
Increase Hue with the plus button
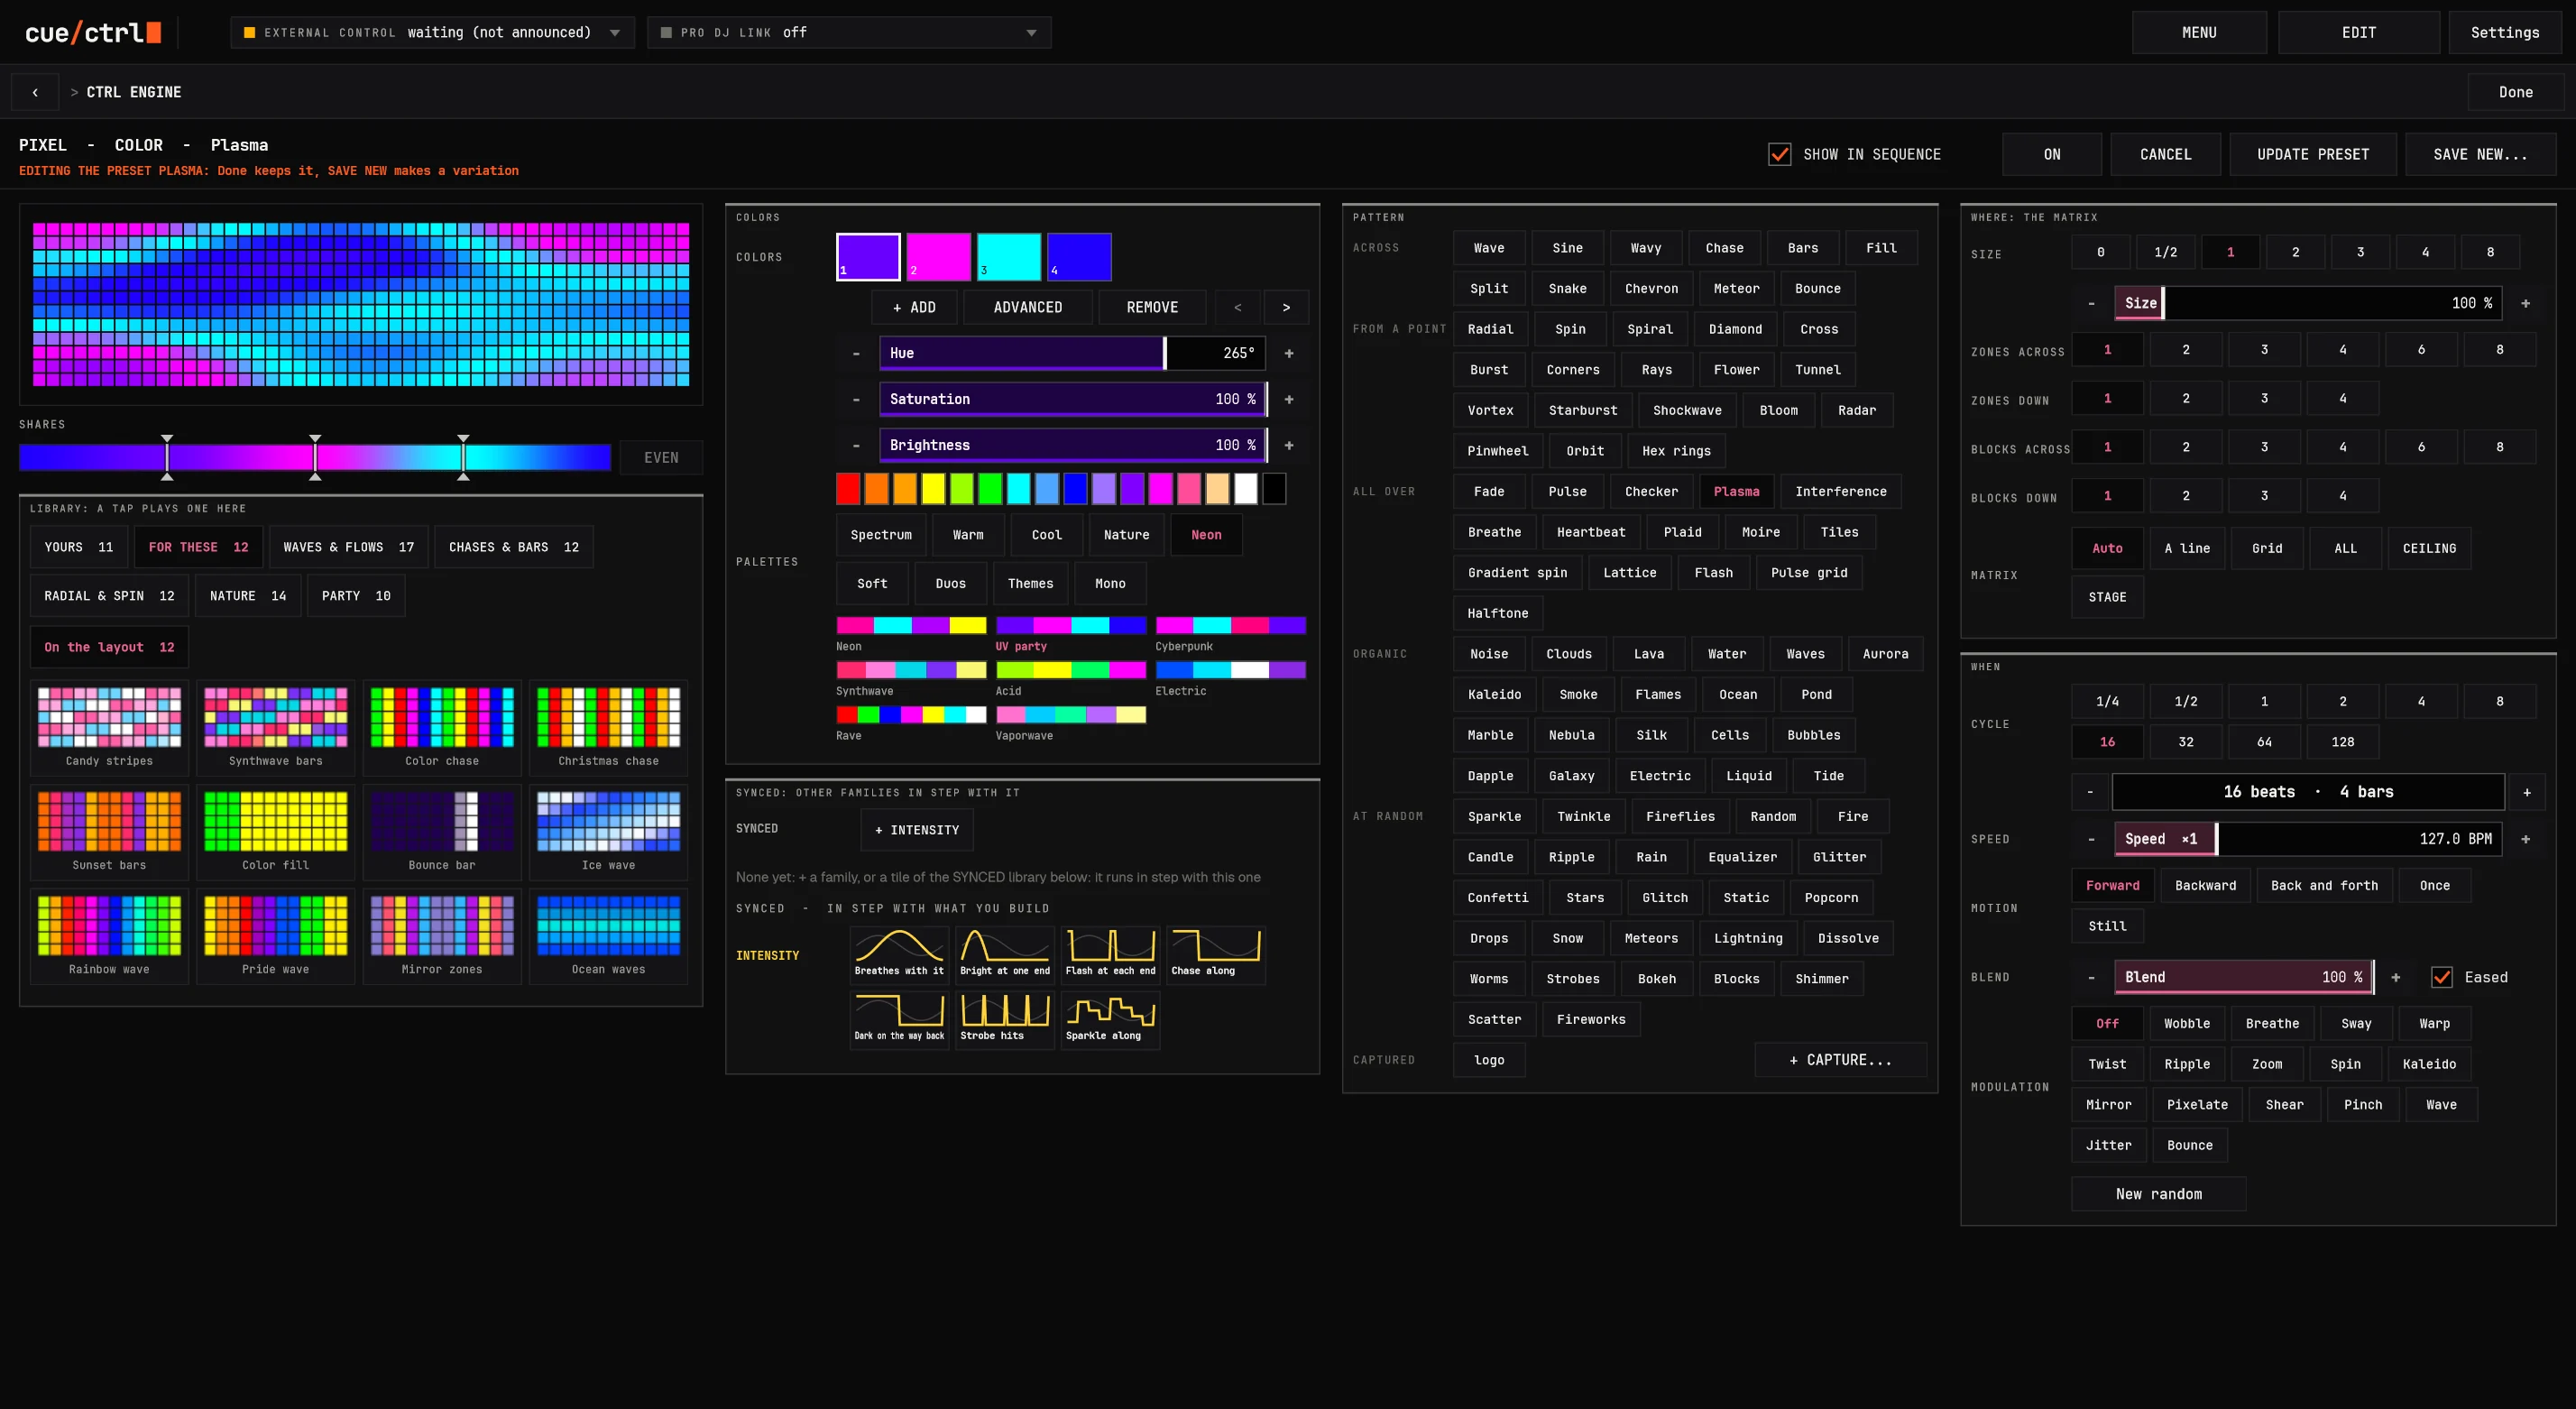[1289, 353]
